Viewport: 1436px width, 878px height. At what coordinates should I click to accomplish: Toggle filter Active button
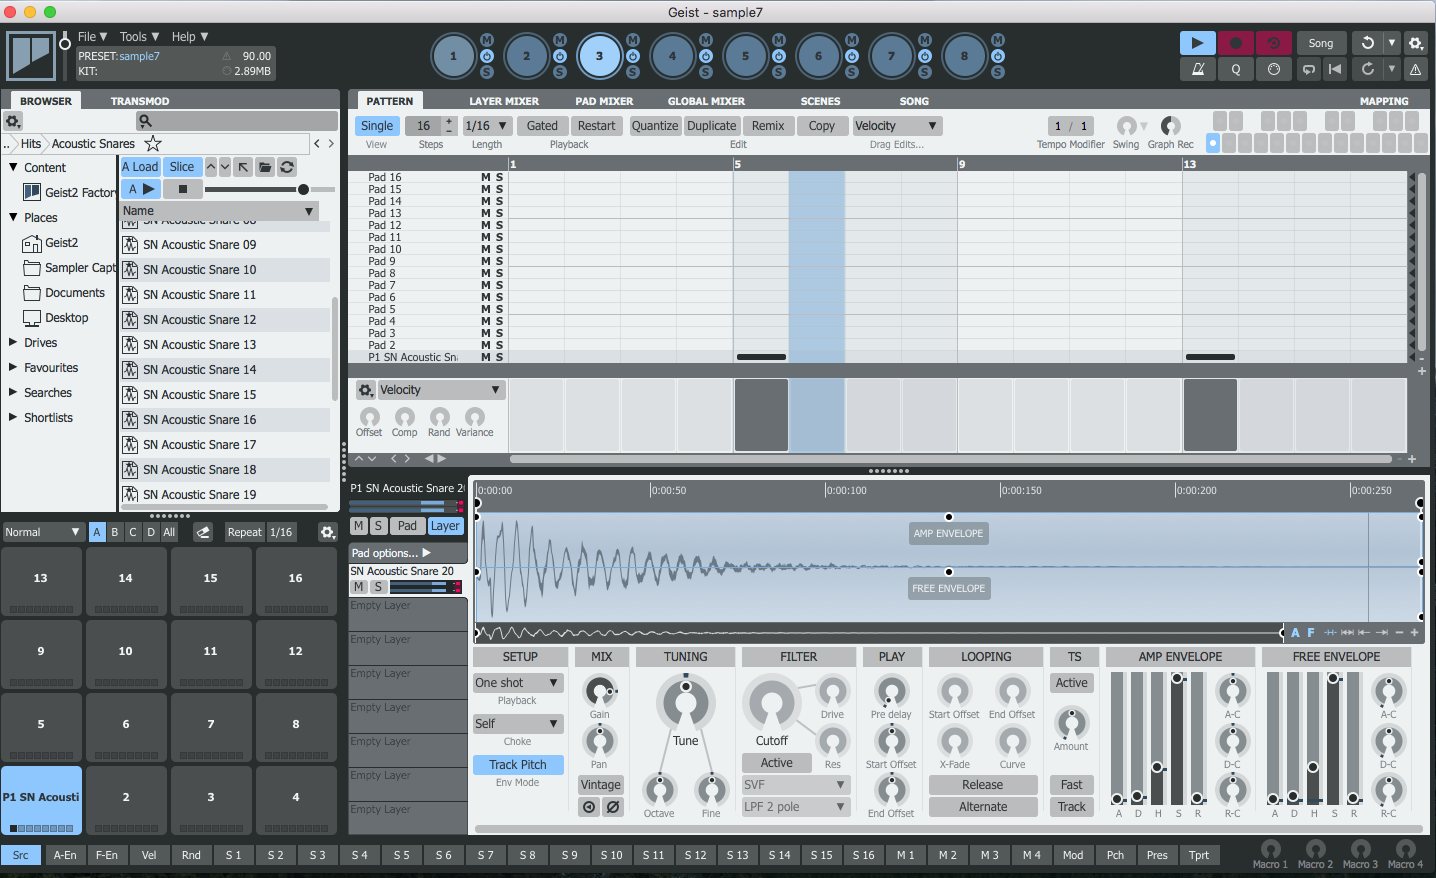coord(776,763)
